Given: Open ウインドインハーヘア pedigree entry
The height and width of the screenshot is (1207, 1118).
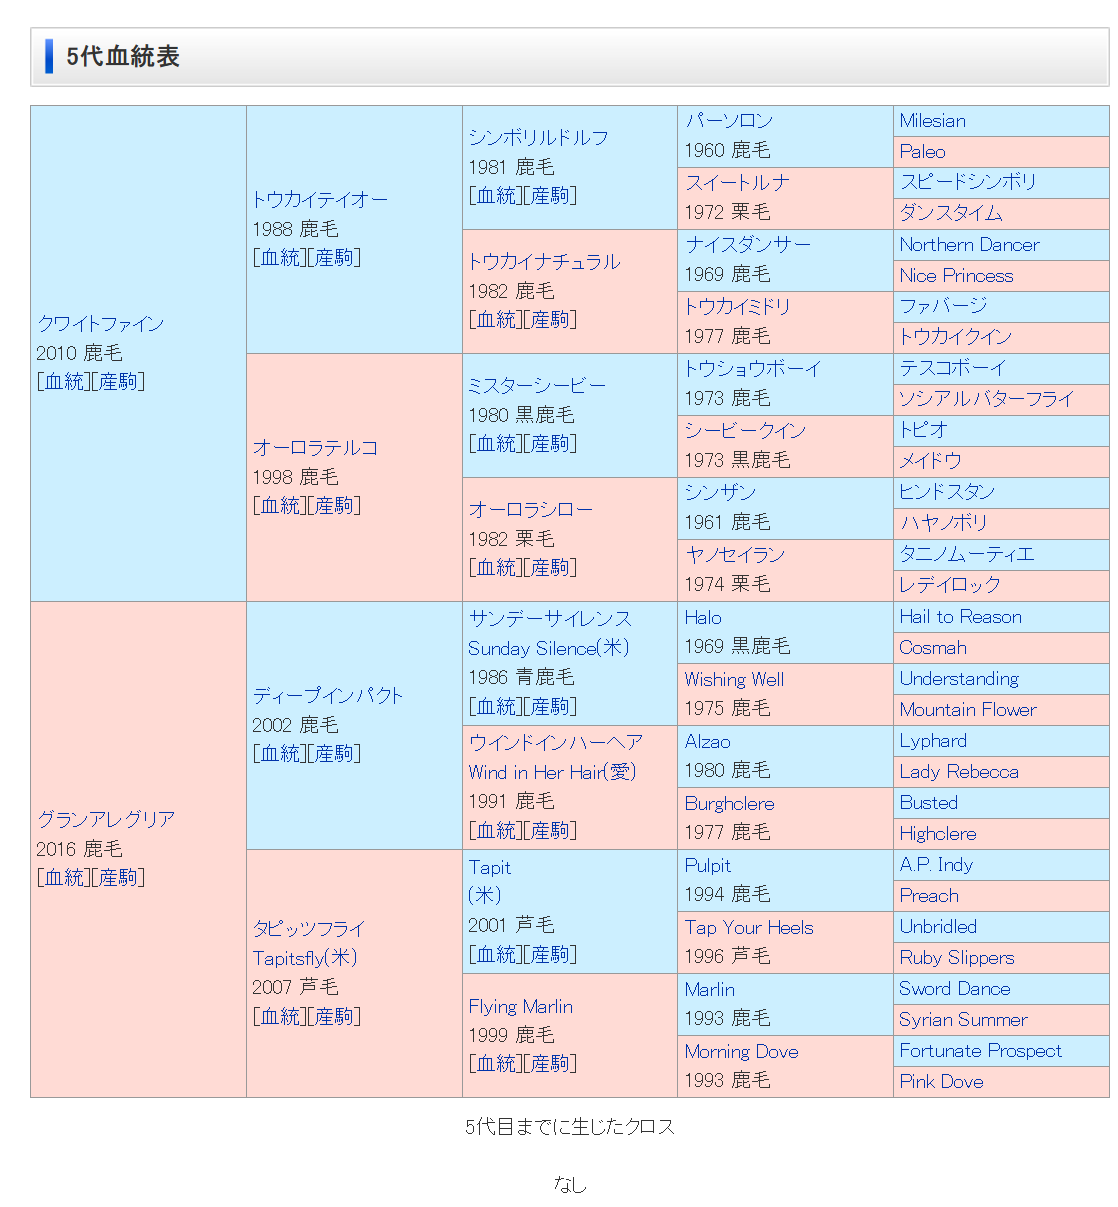Looking at the screenshot, I should coord(556,742).
